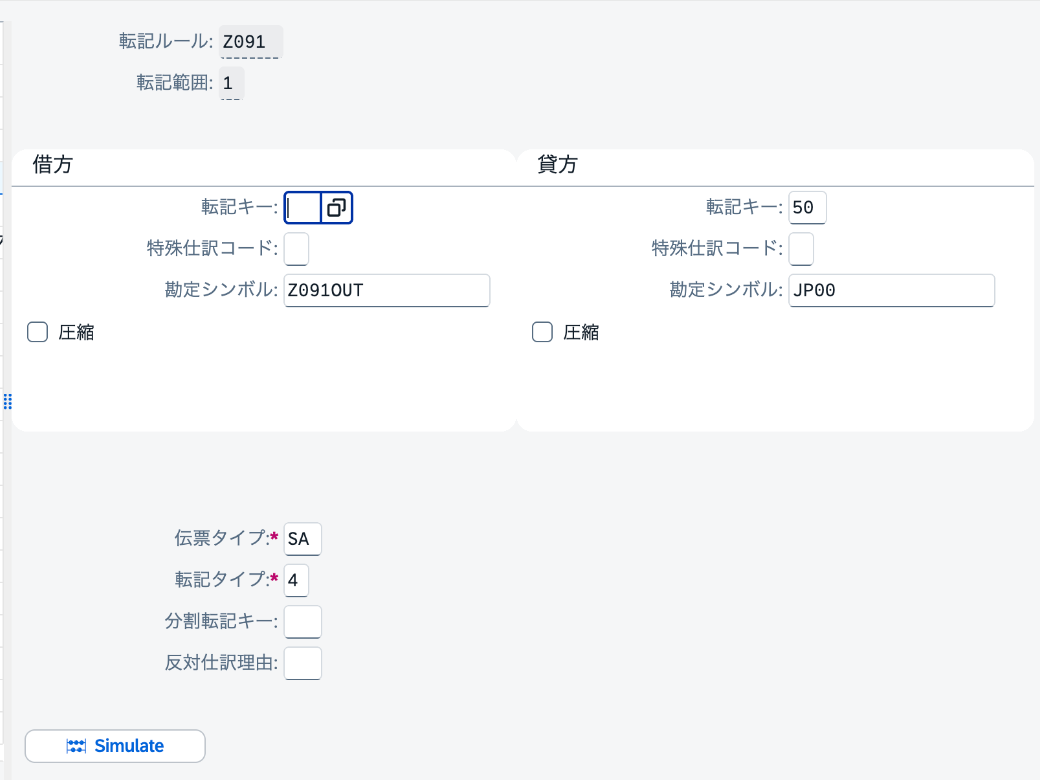Click the Simulate button
The width and height of the screenshot is (1040, 780).
tap(115, 746)
